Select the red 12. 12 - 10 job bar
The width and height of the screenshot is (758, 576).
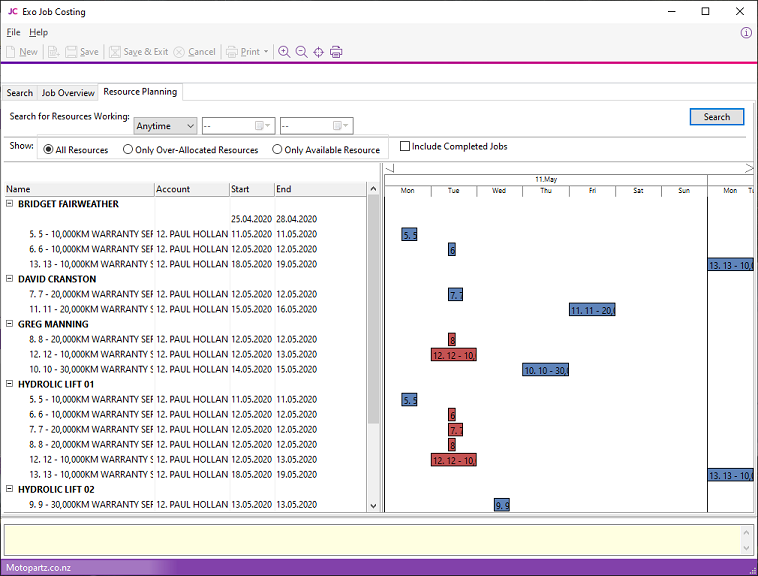tap(453, 355)
